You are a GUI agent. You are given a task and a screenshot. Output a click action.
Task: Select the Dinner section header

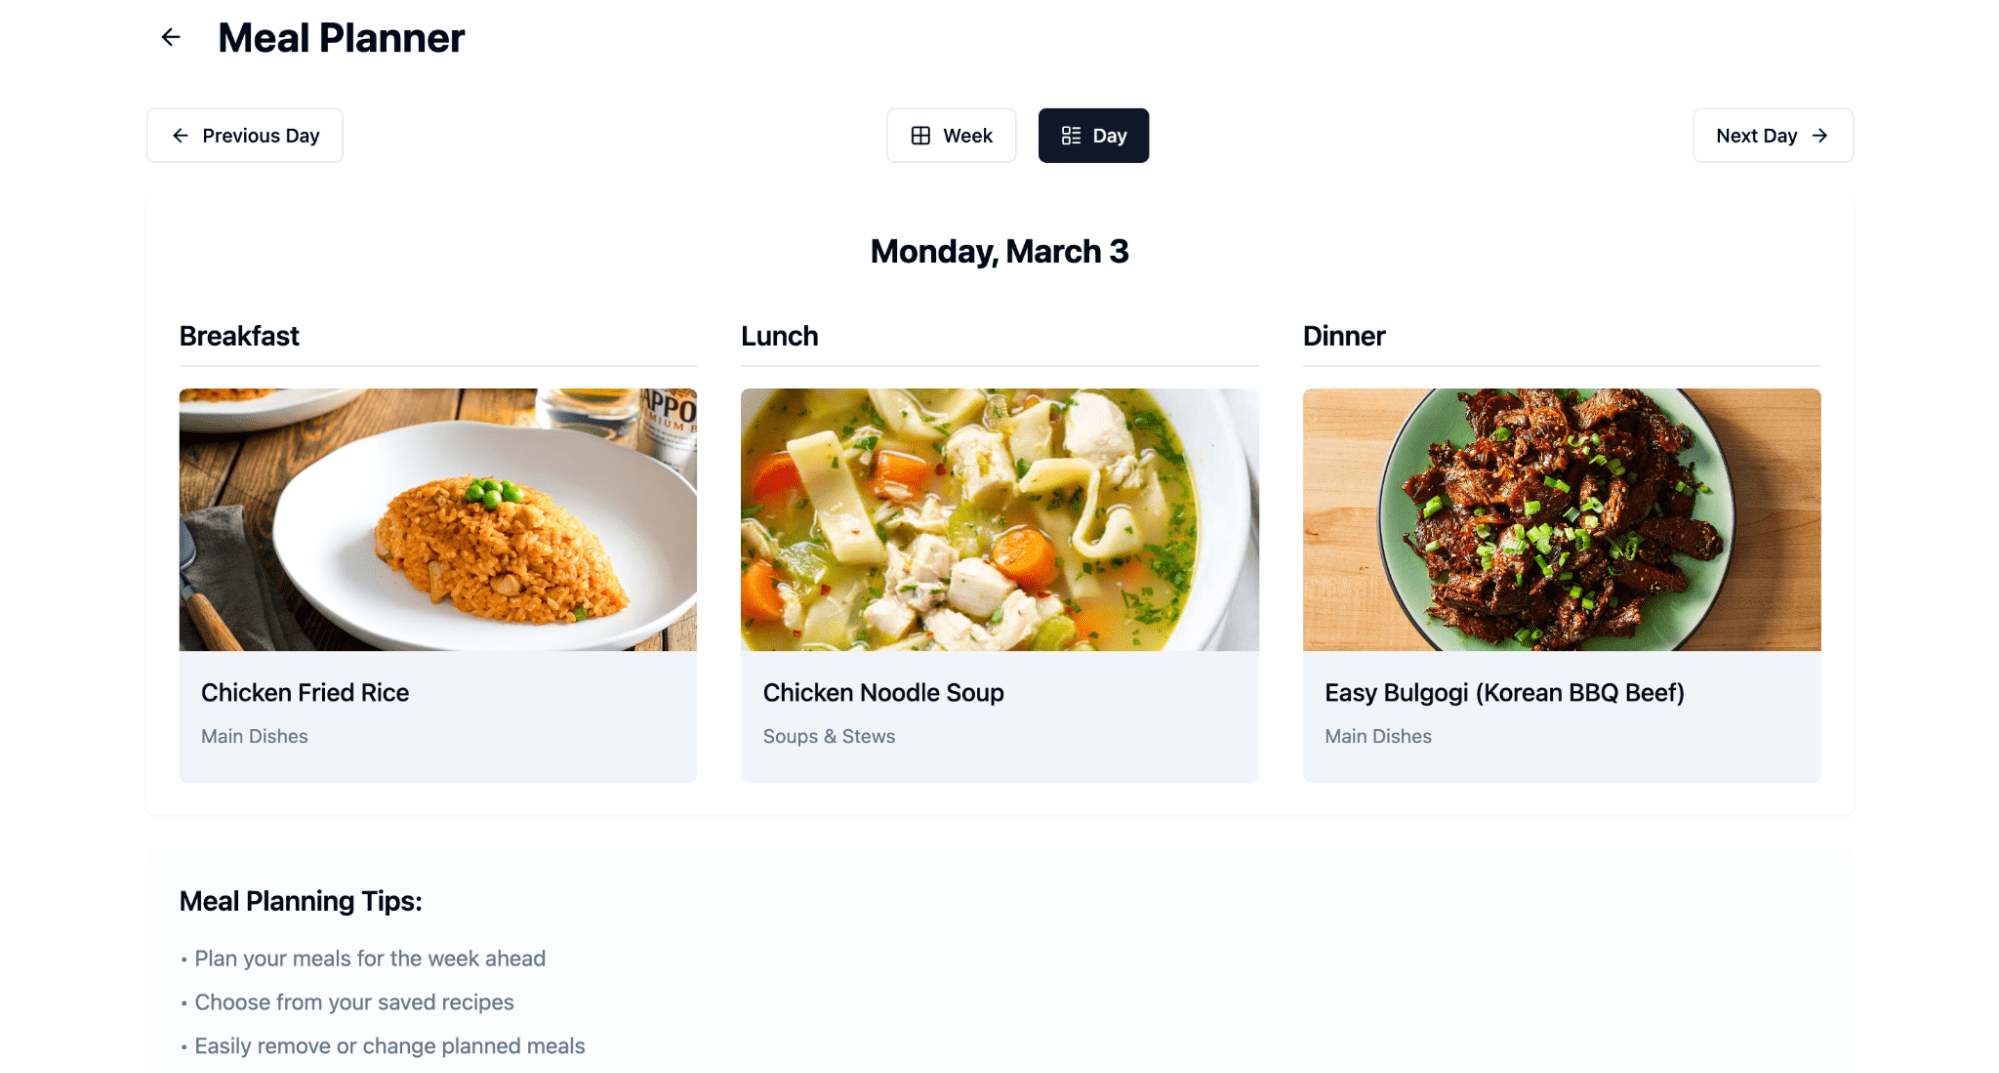[1344, 336]
